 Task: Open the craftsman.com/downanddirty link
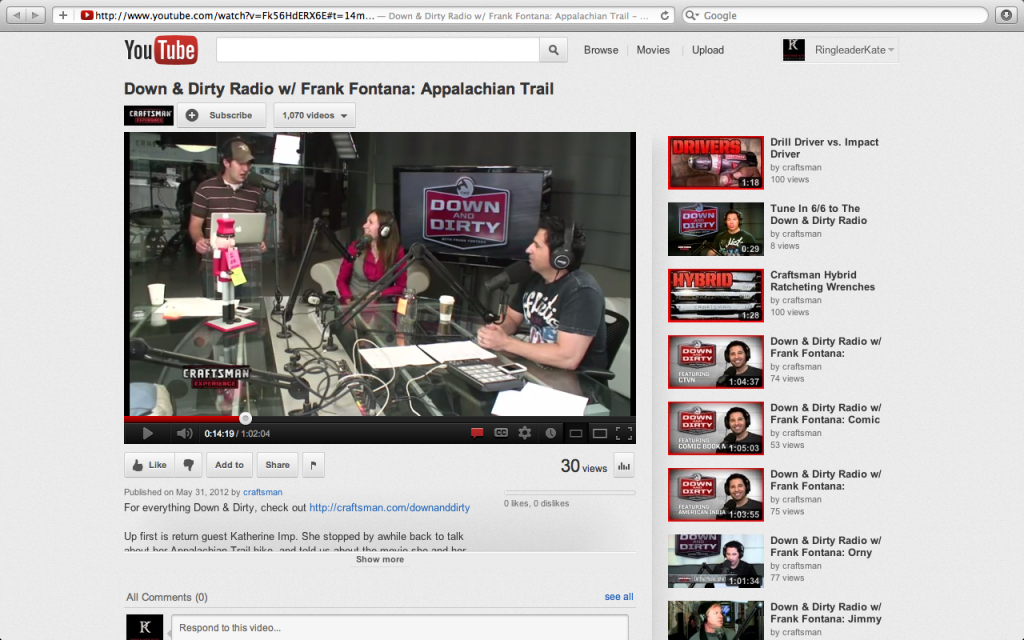[x=389, y=507]
